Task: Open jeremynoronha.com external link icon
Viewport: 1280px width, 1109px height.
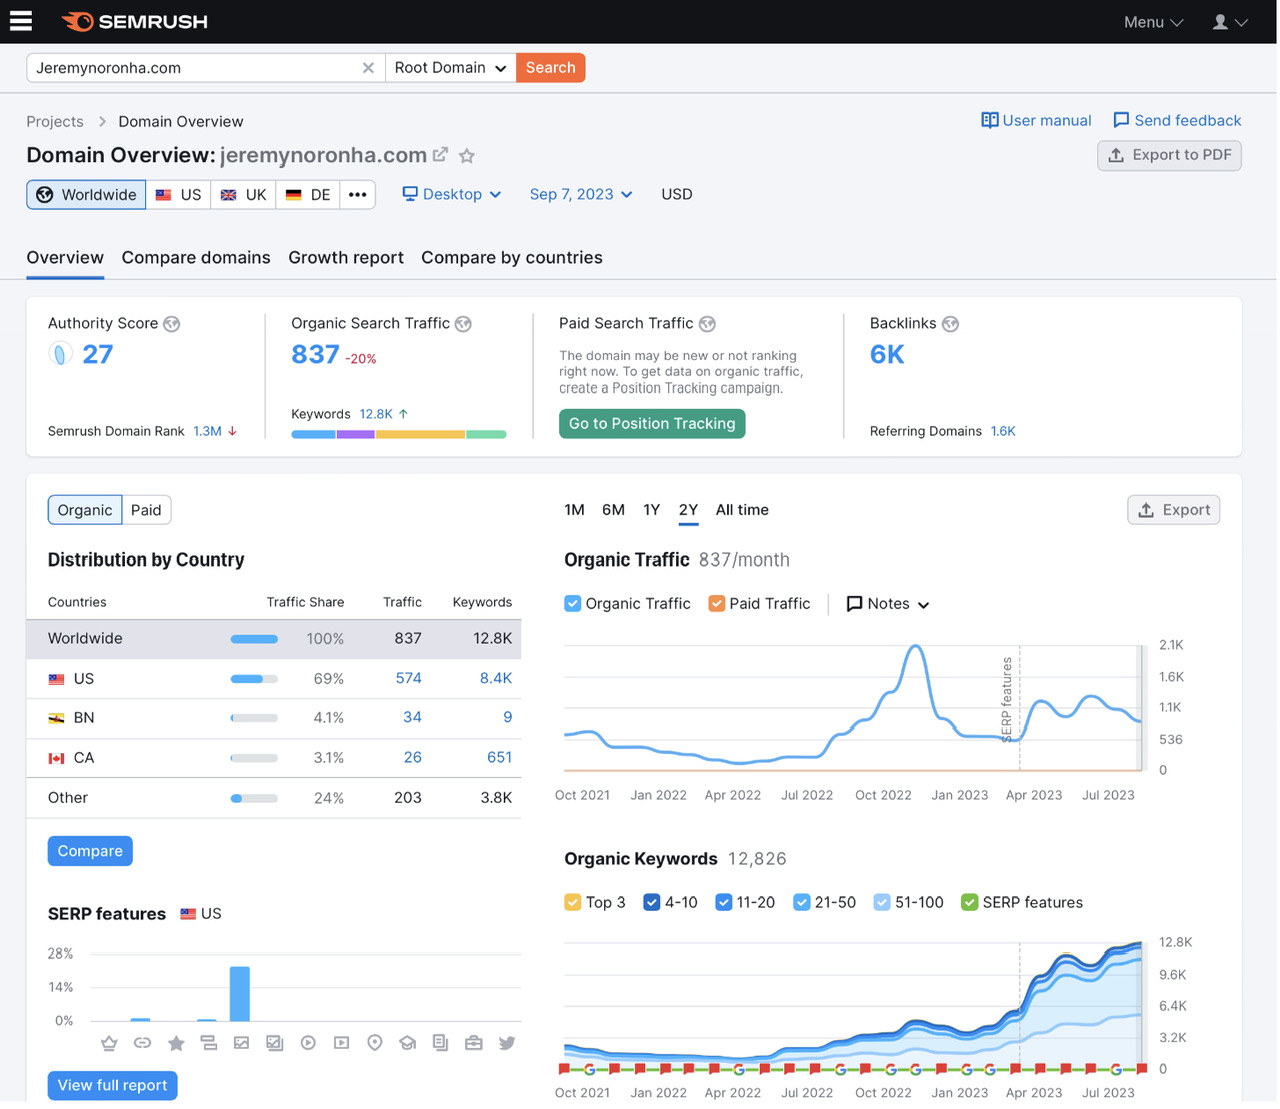Action: (440, 155)
